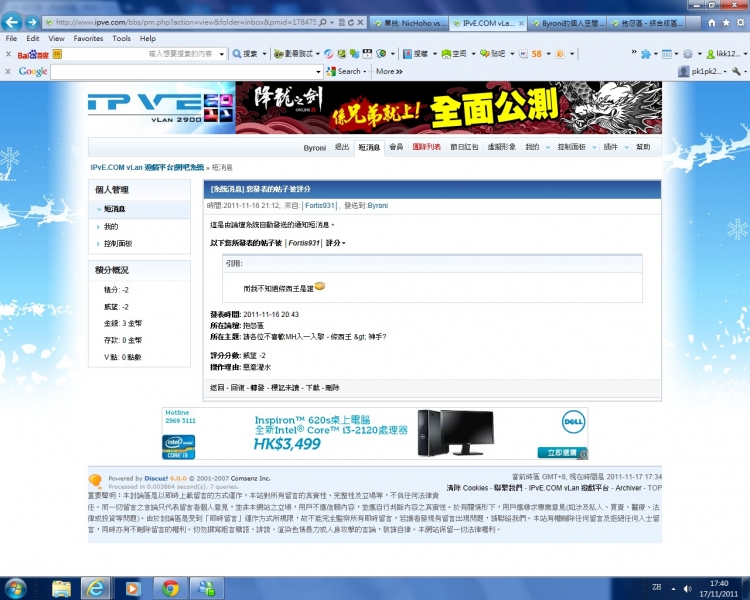Open the Tools menu

tap(121, 38)
